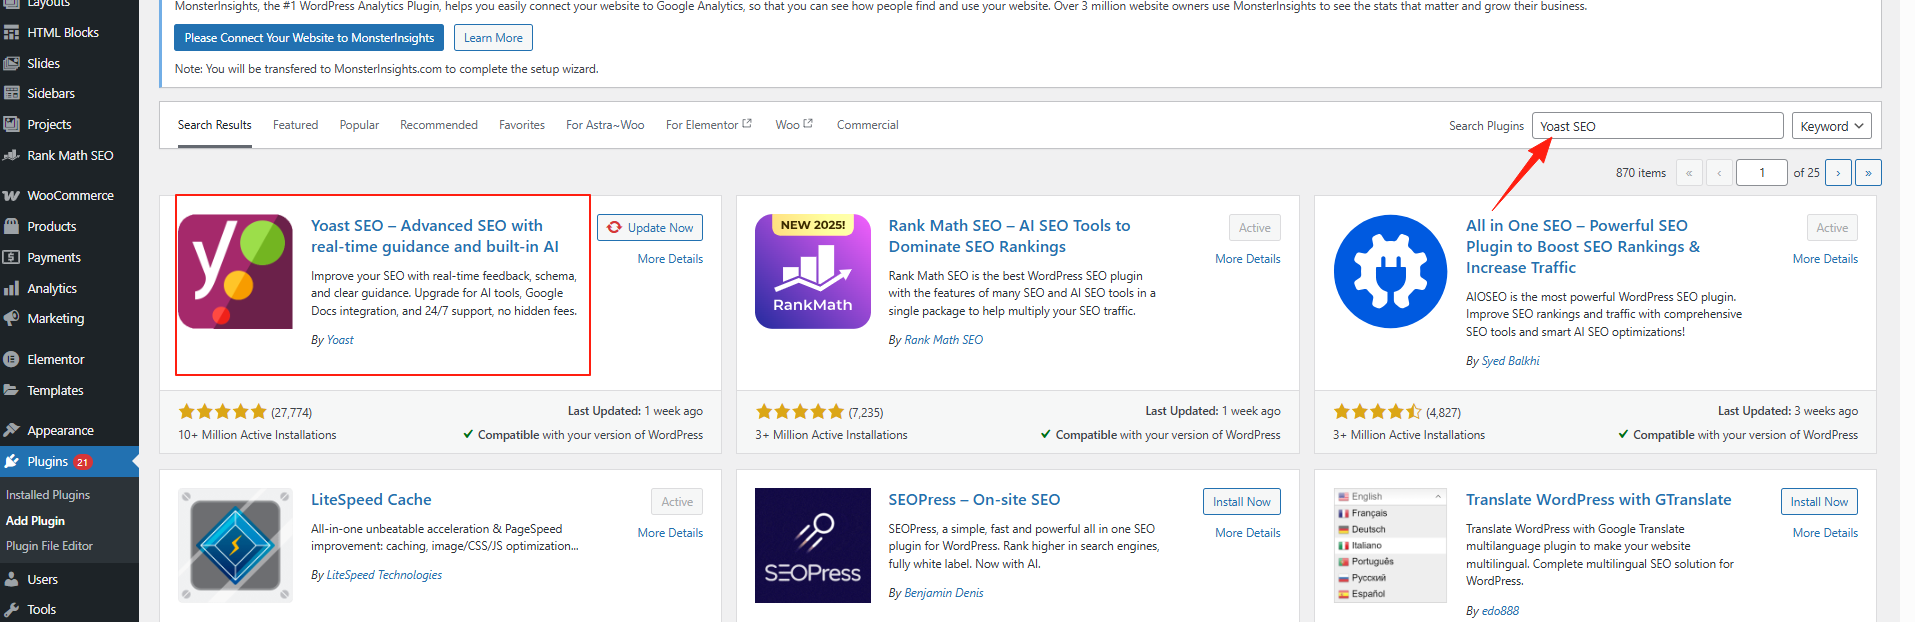Open Installed Plugins submenu item
Image resolution: width=1915 pixels, height=622 pixels.
pyautogui.click(x=48, y=495)
